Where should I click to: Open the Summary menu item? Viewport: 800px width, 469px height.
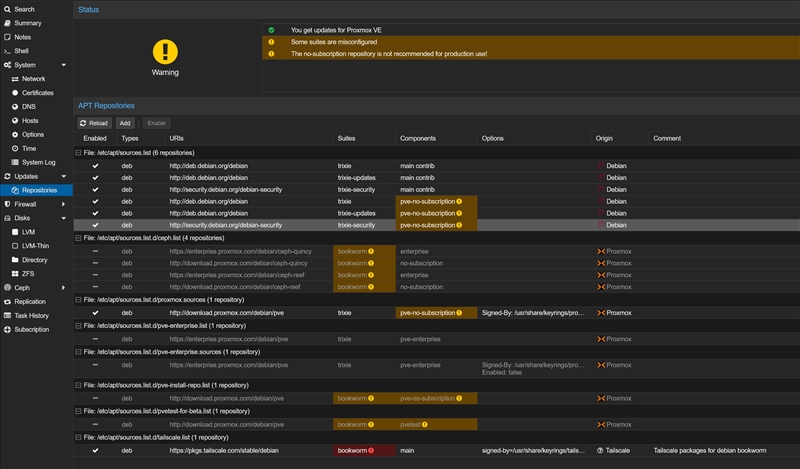coord(28,23)
